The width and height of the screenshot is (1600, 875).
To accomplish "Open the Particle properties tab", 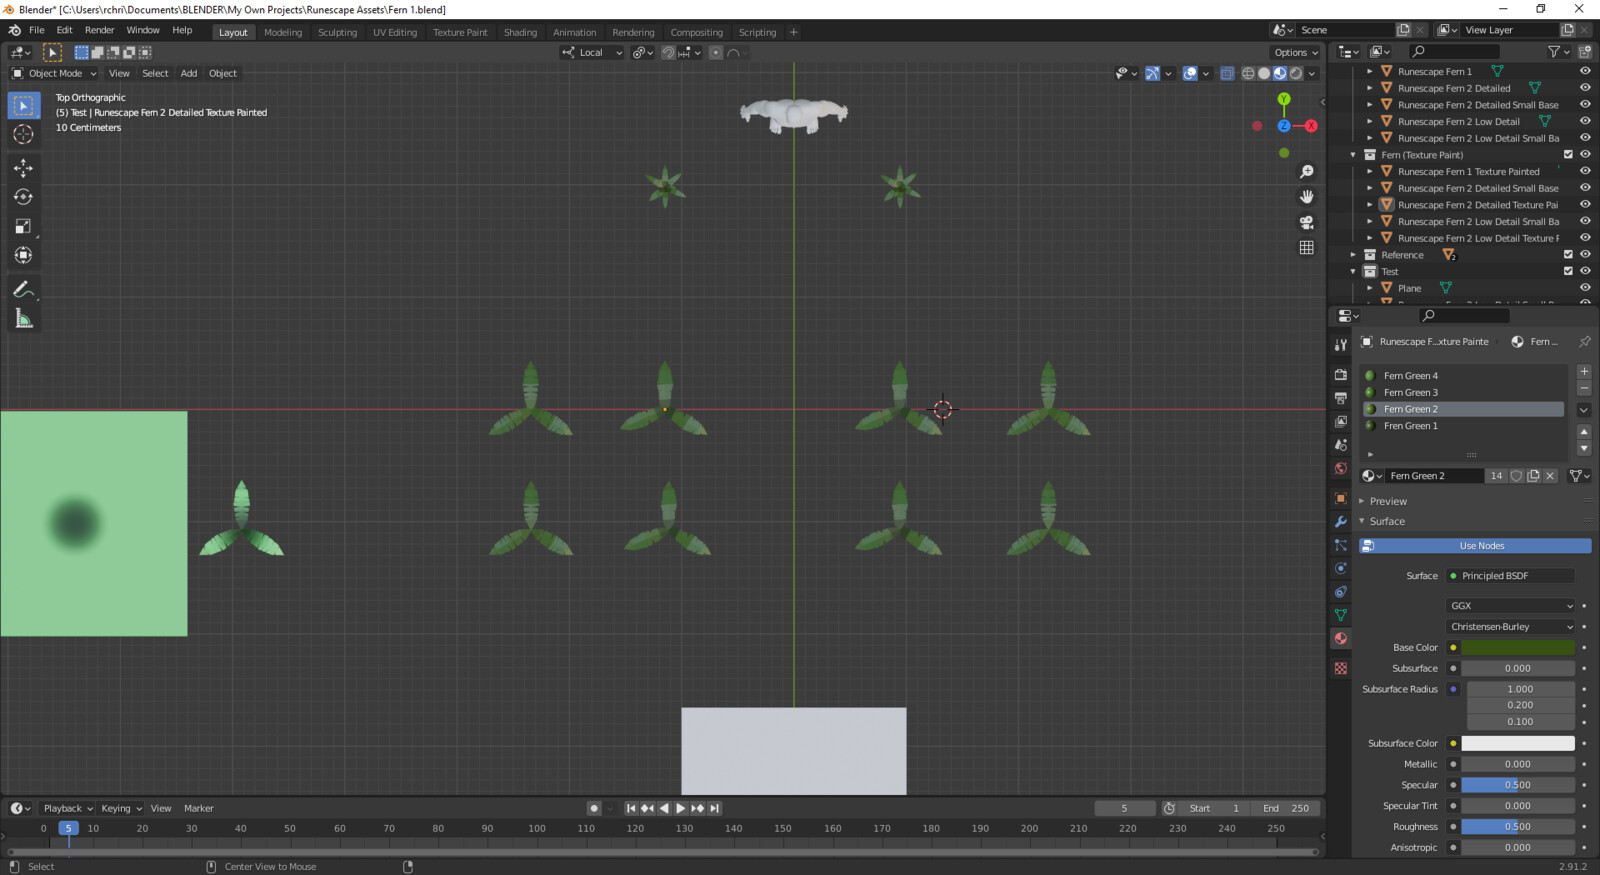I will [1341, 545].
